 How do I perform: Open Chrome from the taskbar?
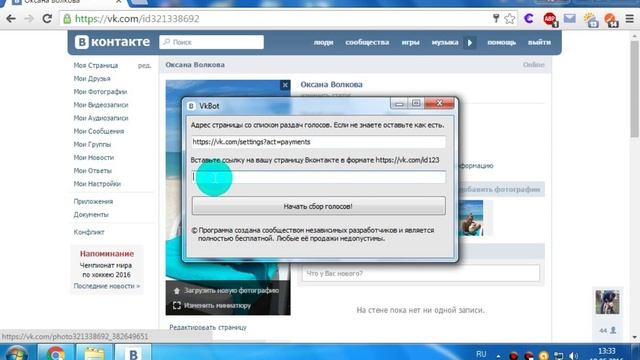pos(56,353)
